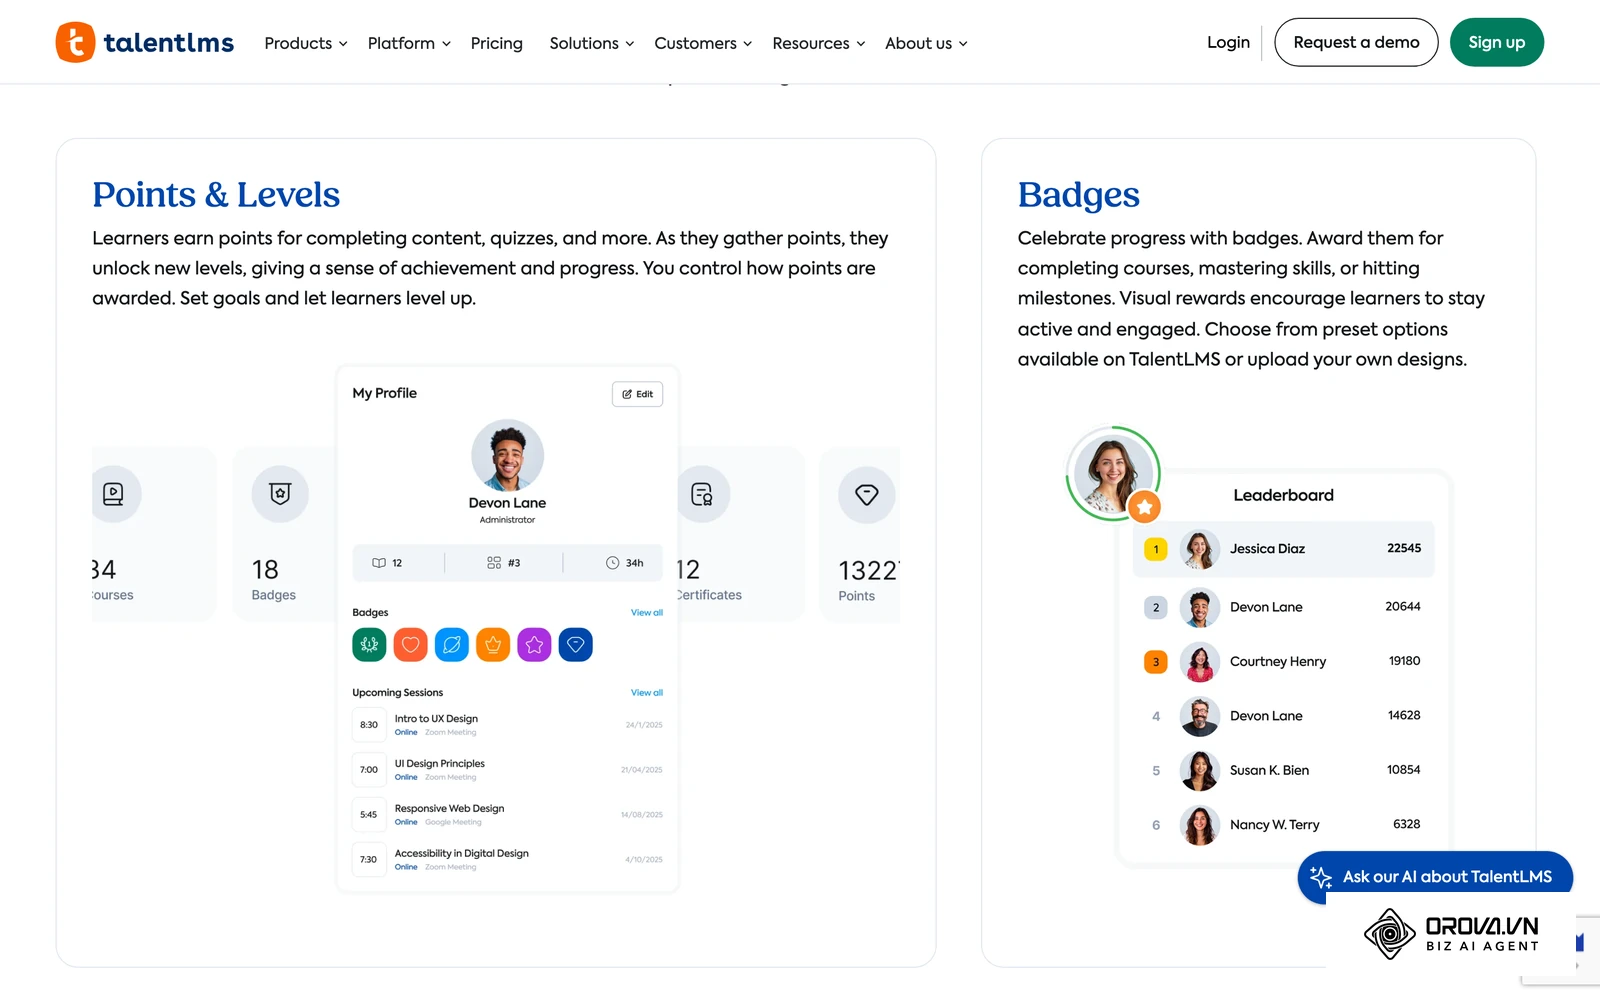1600x1000 pixels.
Task: Open the Solutions dropdown
Action: pos(592,43)
